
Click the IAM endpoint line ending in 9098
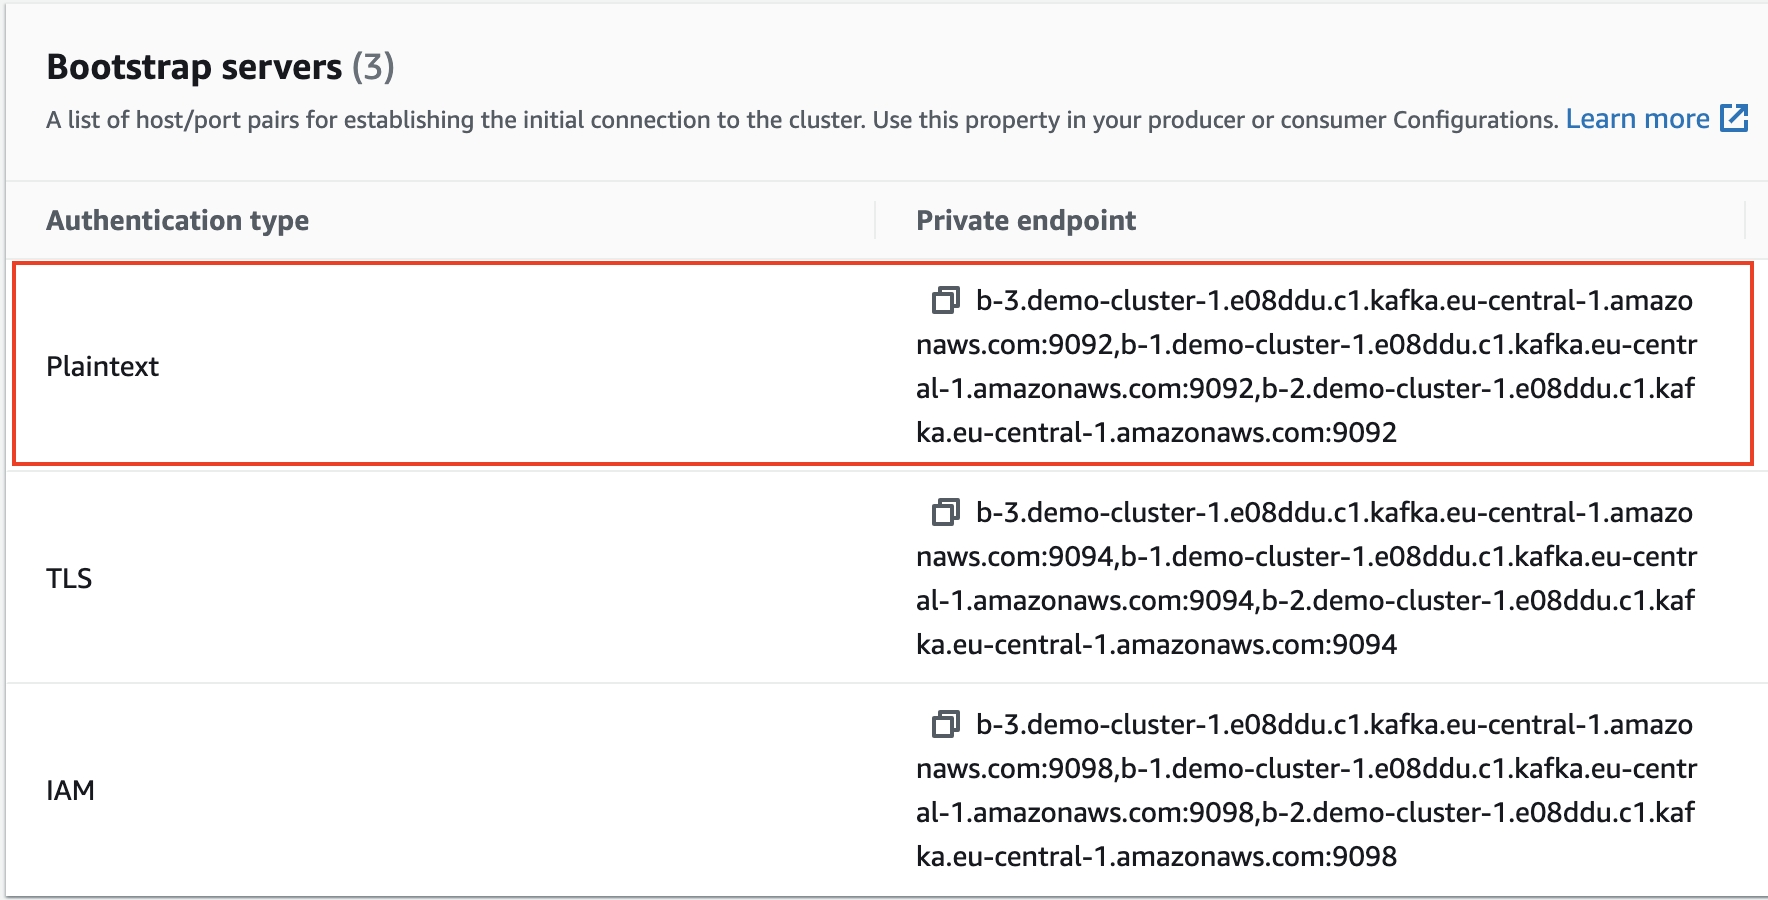pyautogui.click(x=1156, y=856)
